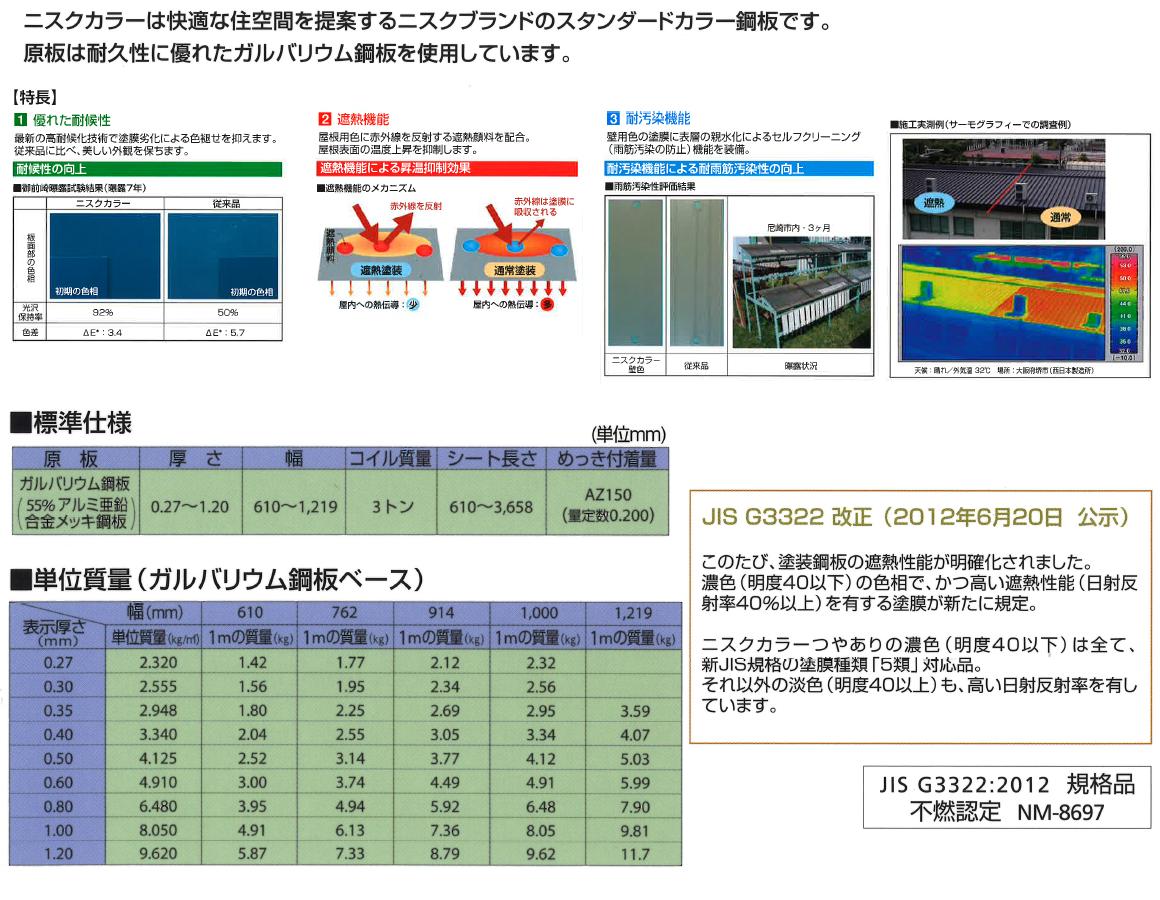
Task: Click the 1,000 width column header
Action: pyautogui.click(x=539, y=612)
